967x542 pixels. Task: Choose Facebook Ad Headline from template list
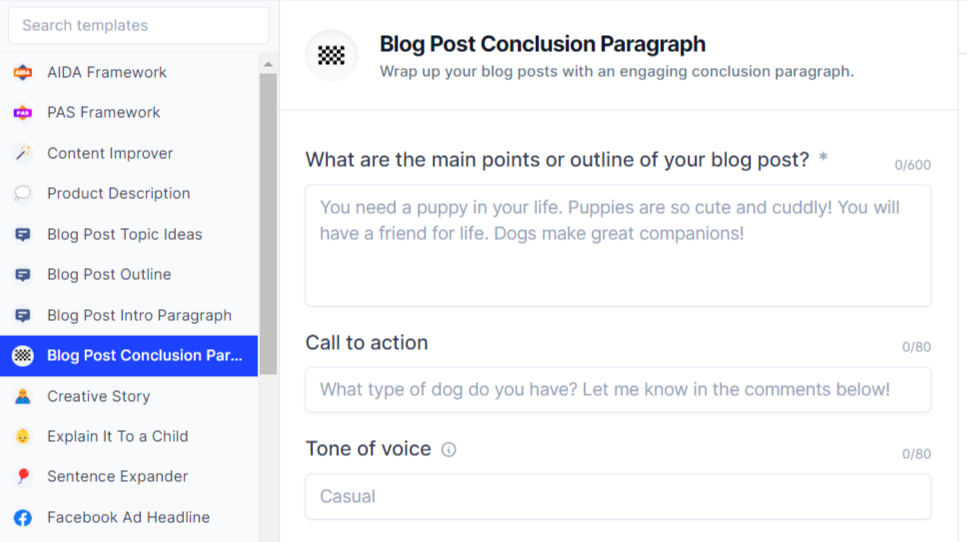128,517
